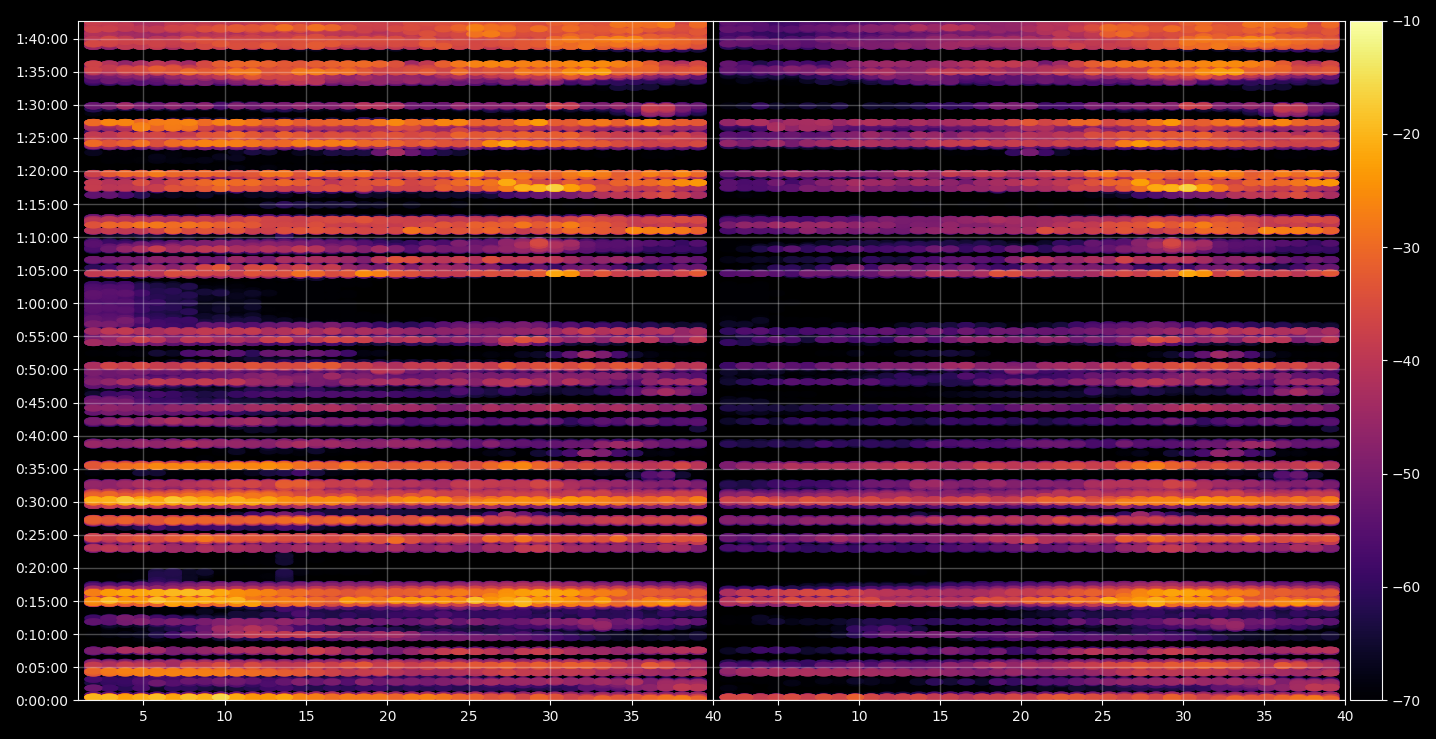Select the 0:30:00 tick label
The image size is (1436, 739).
(x=42, y=502)
